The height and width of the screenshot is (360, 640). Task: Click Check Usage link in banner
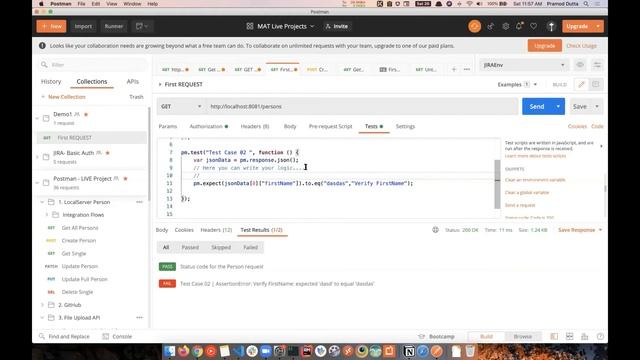point(581,46)
